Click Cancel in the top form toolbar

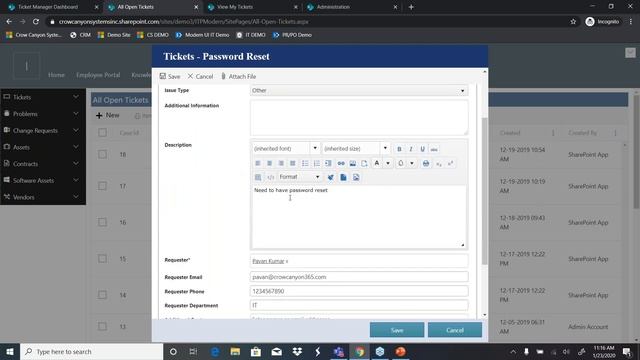200,76
